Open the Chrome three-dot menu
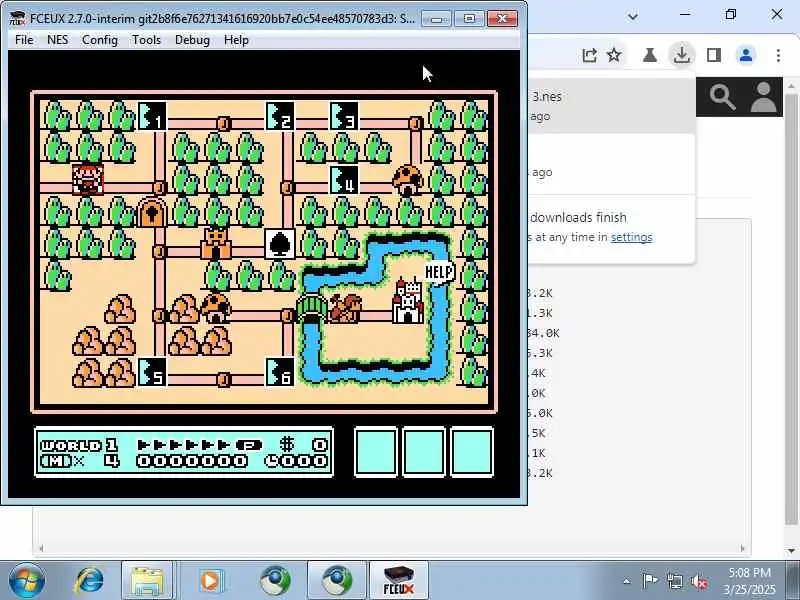The image size is (800, 600). point(778,55)
